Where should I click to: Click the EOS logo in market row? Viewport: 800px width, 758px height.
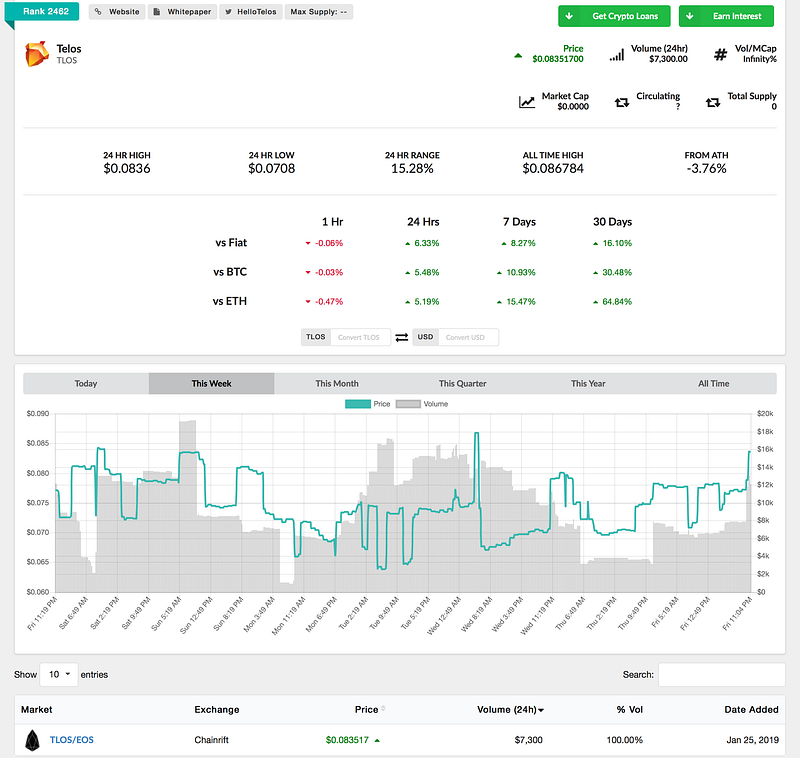coord(32,740)
